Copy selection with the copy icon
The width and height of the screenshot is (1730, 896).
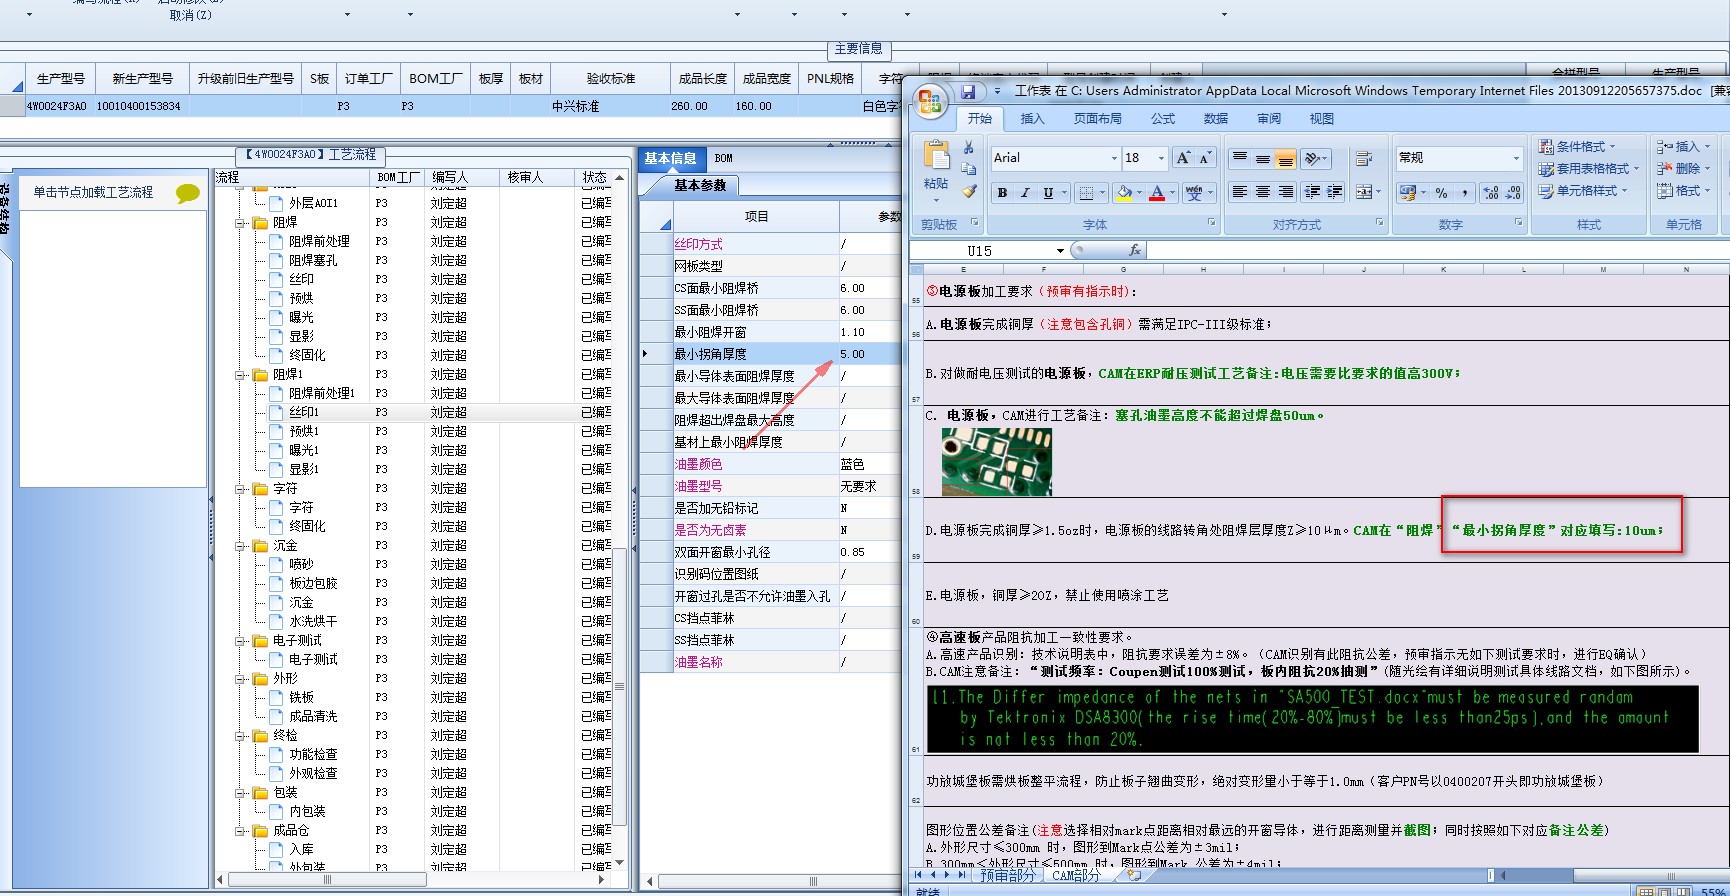(x=968, y=169)
